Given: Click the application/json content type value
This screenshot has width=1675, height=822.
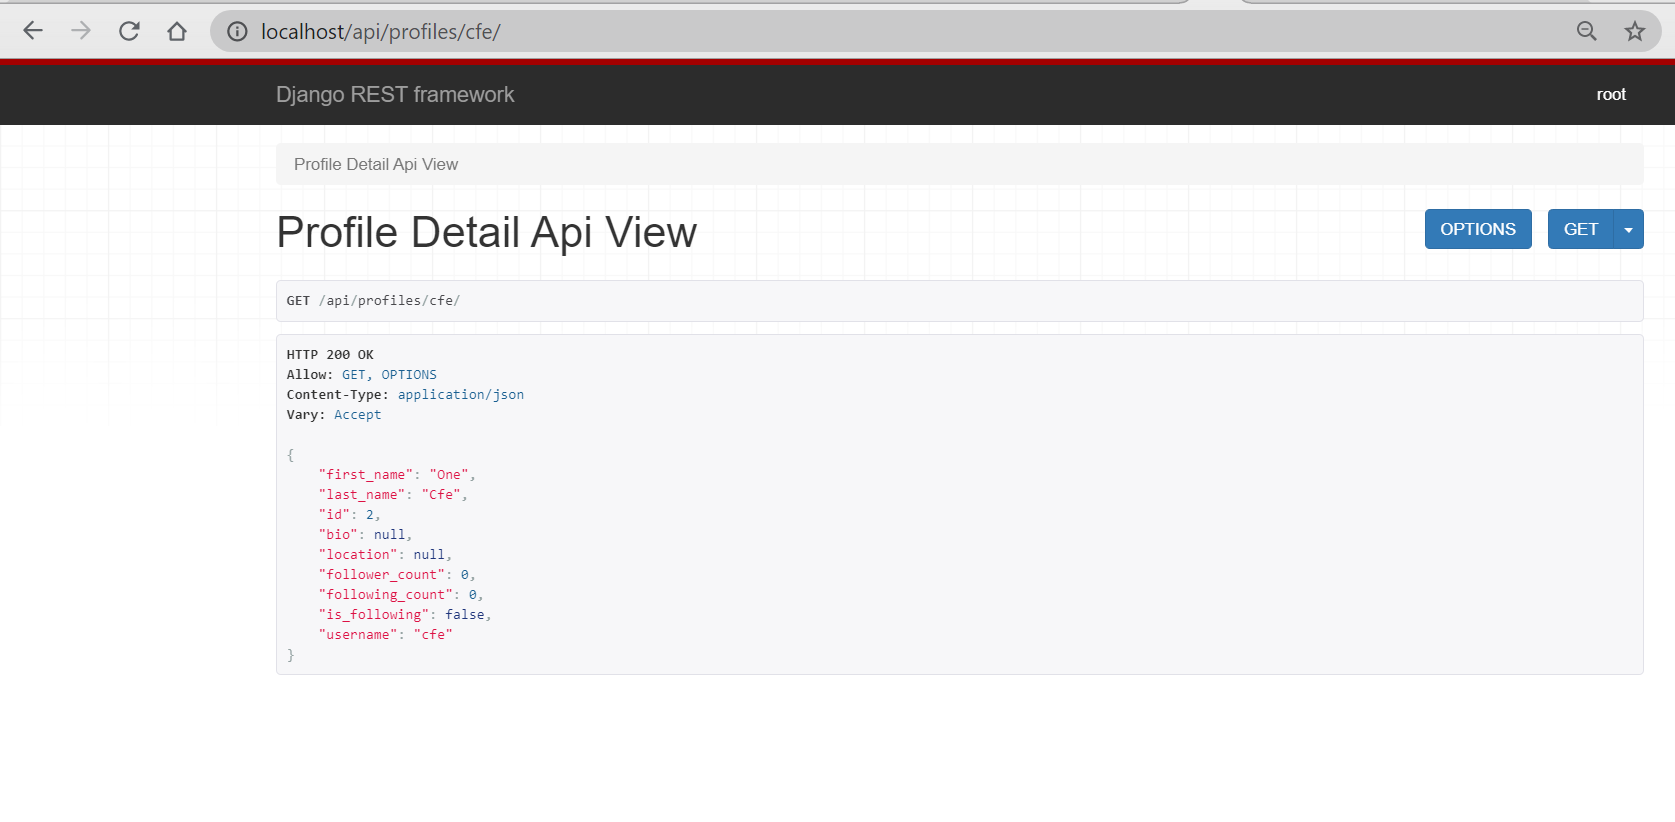Looking at the screenshot, I should coord(461,395).
